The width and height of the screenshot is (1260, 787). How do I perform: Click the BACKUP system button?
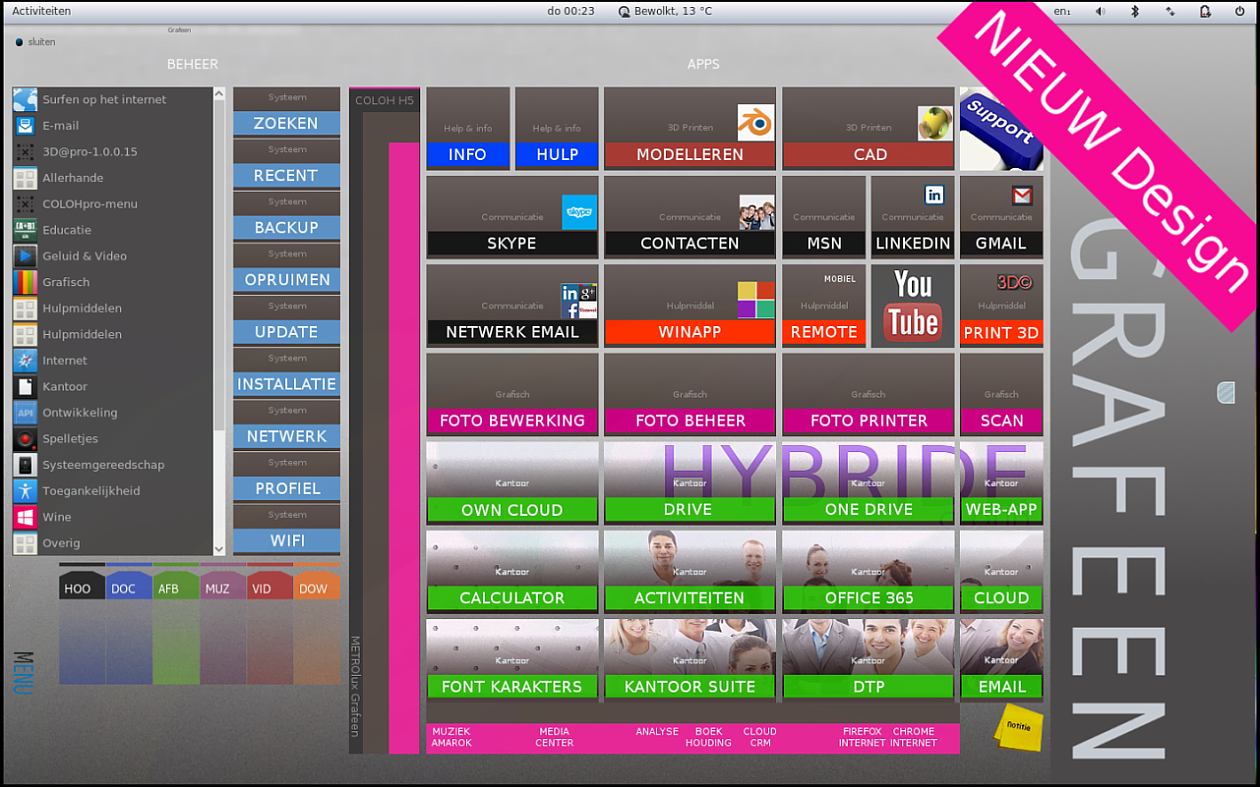tap(286, 227)
